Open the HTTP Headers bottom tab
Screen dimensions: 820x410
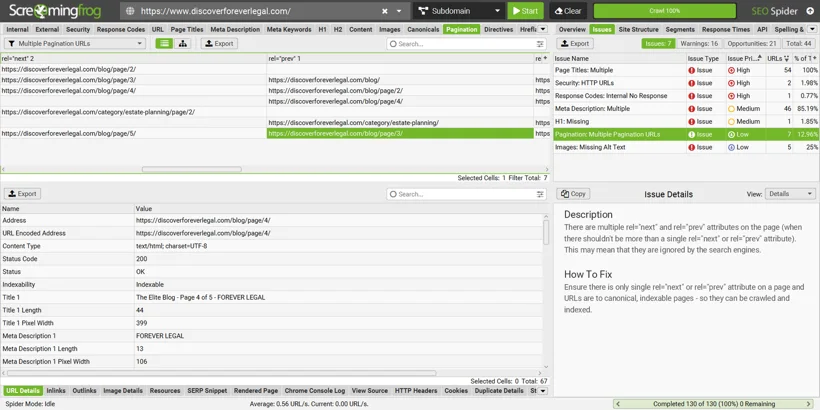(416, 391)
